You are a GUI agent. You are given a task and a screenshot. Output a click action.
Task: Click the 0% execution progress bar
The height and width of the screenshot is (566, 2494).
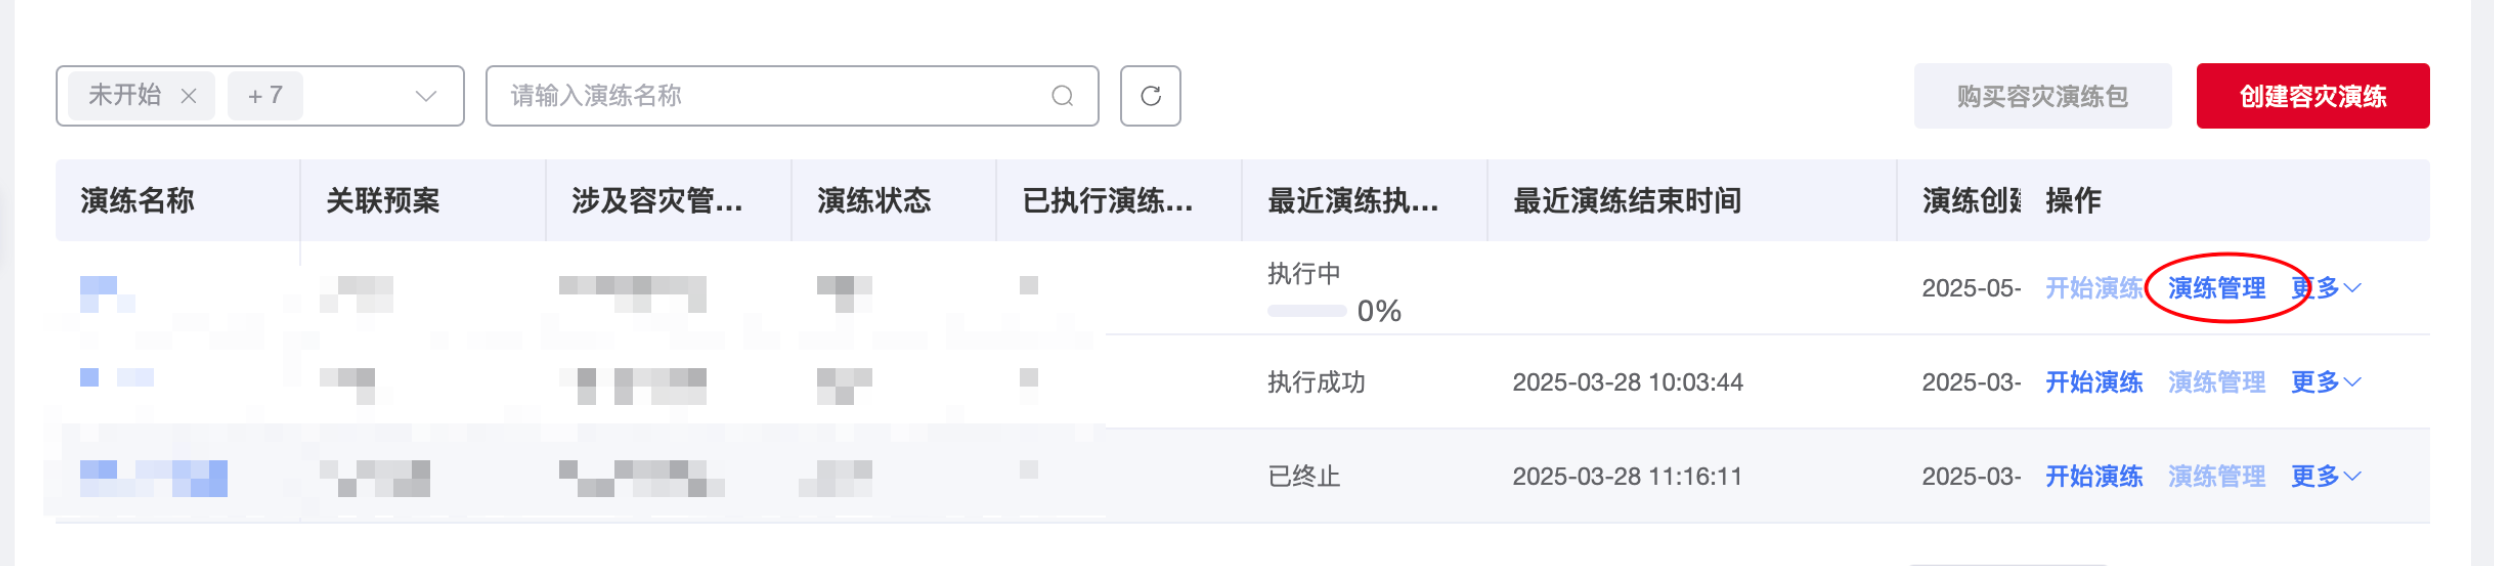pyautogui.click(x=1307, y=311)
